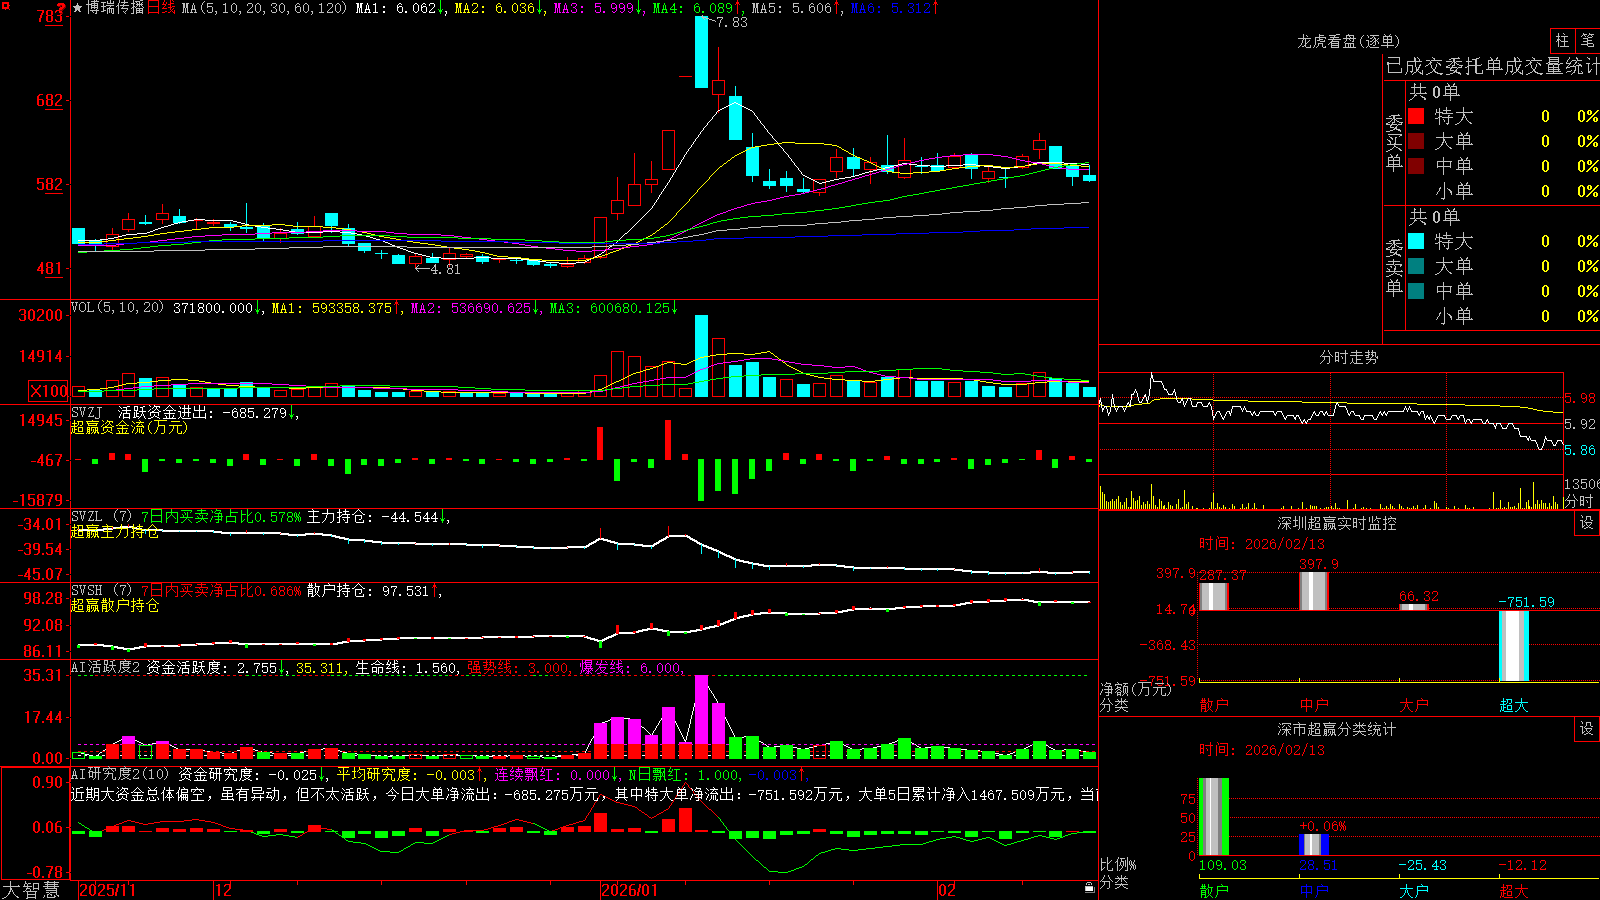
Task: Click the AI活跃度2 indicator name
Action: (x=106, y=667)
